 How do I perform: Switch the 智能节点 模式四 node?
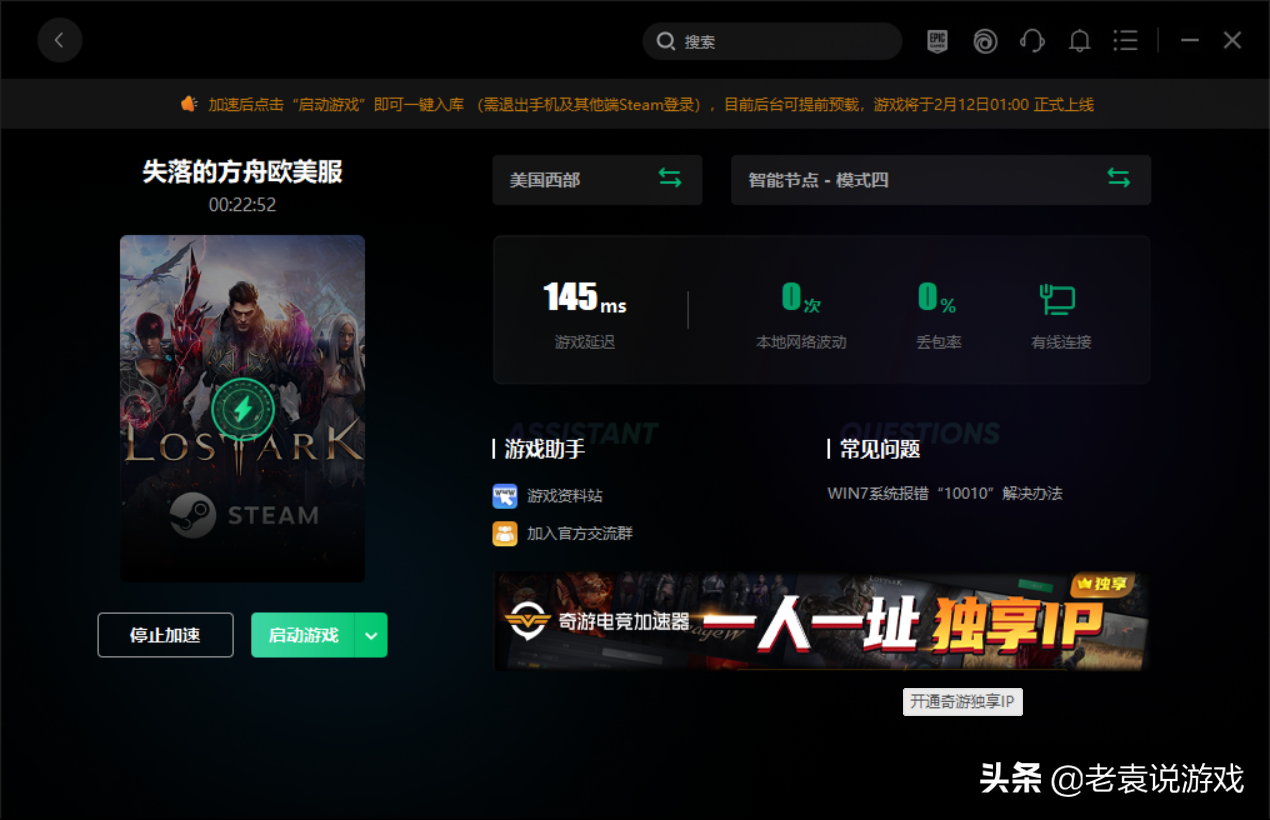pyautogui.click(x=1118, y=179)
